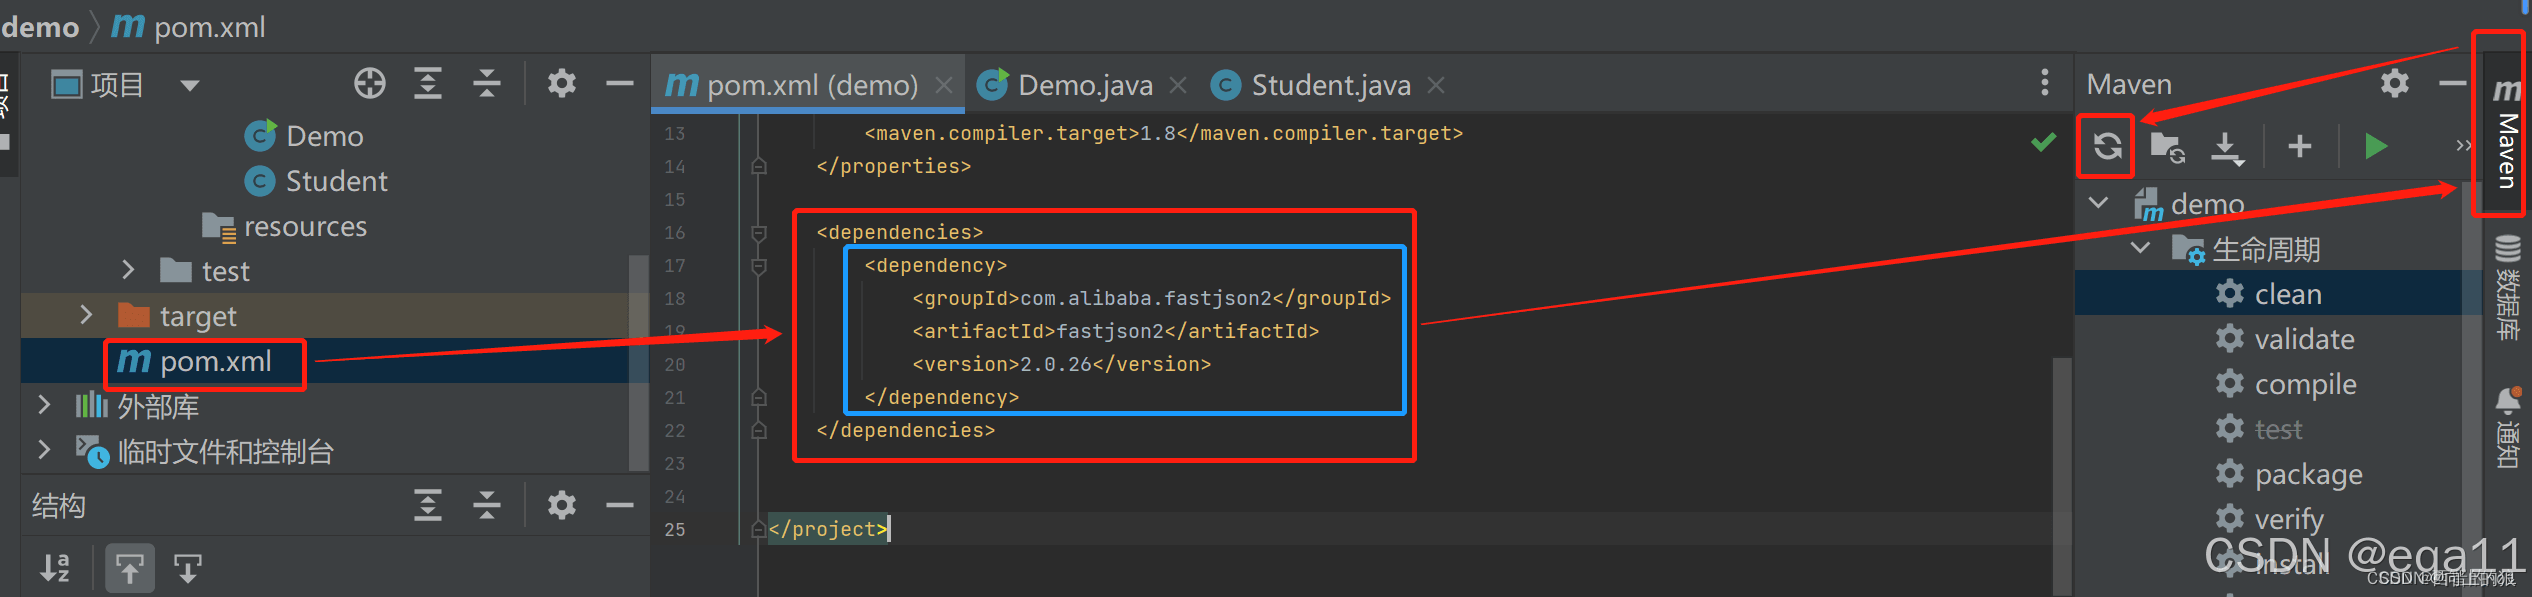Screen dimensions: 2532x597
Task: Run the Maven build with green play icon
Action: pyautogui.click(x=2375, y=147)
